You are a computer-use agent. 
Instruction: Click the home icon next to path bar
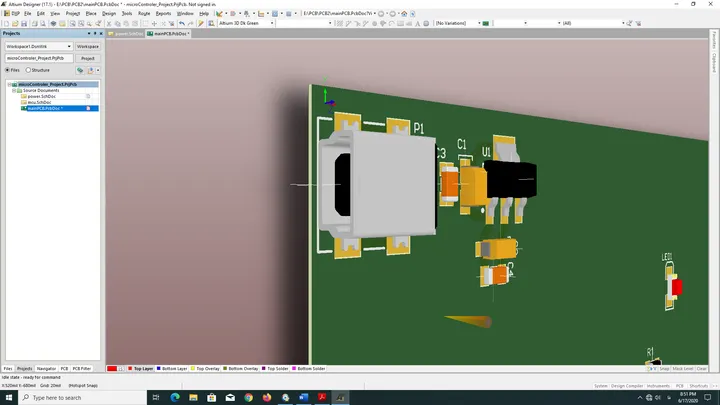click(x=404, y=14)
